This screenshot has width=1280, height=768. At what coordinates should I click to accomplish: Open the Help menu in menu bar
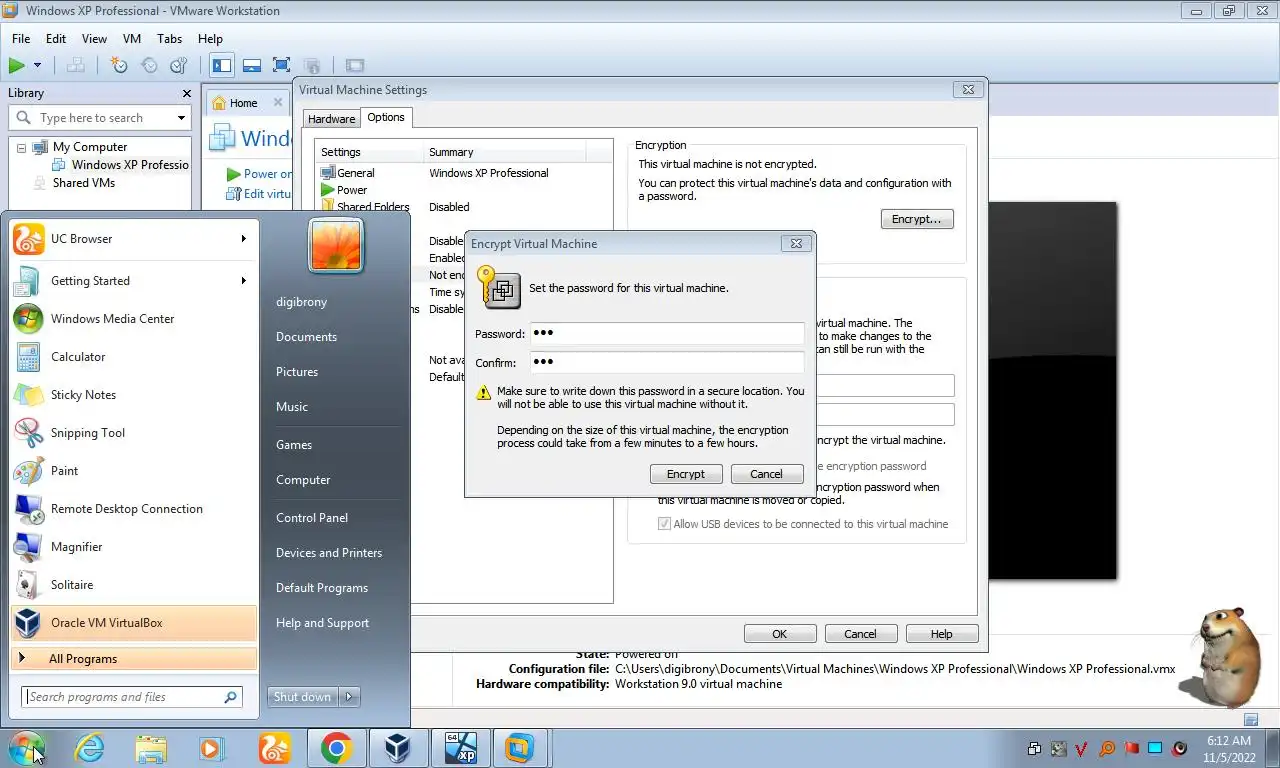(x=210, y=39)
